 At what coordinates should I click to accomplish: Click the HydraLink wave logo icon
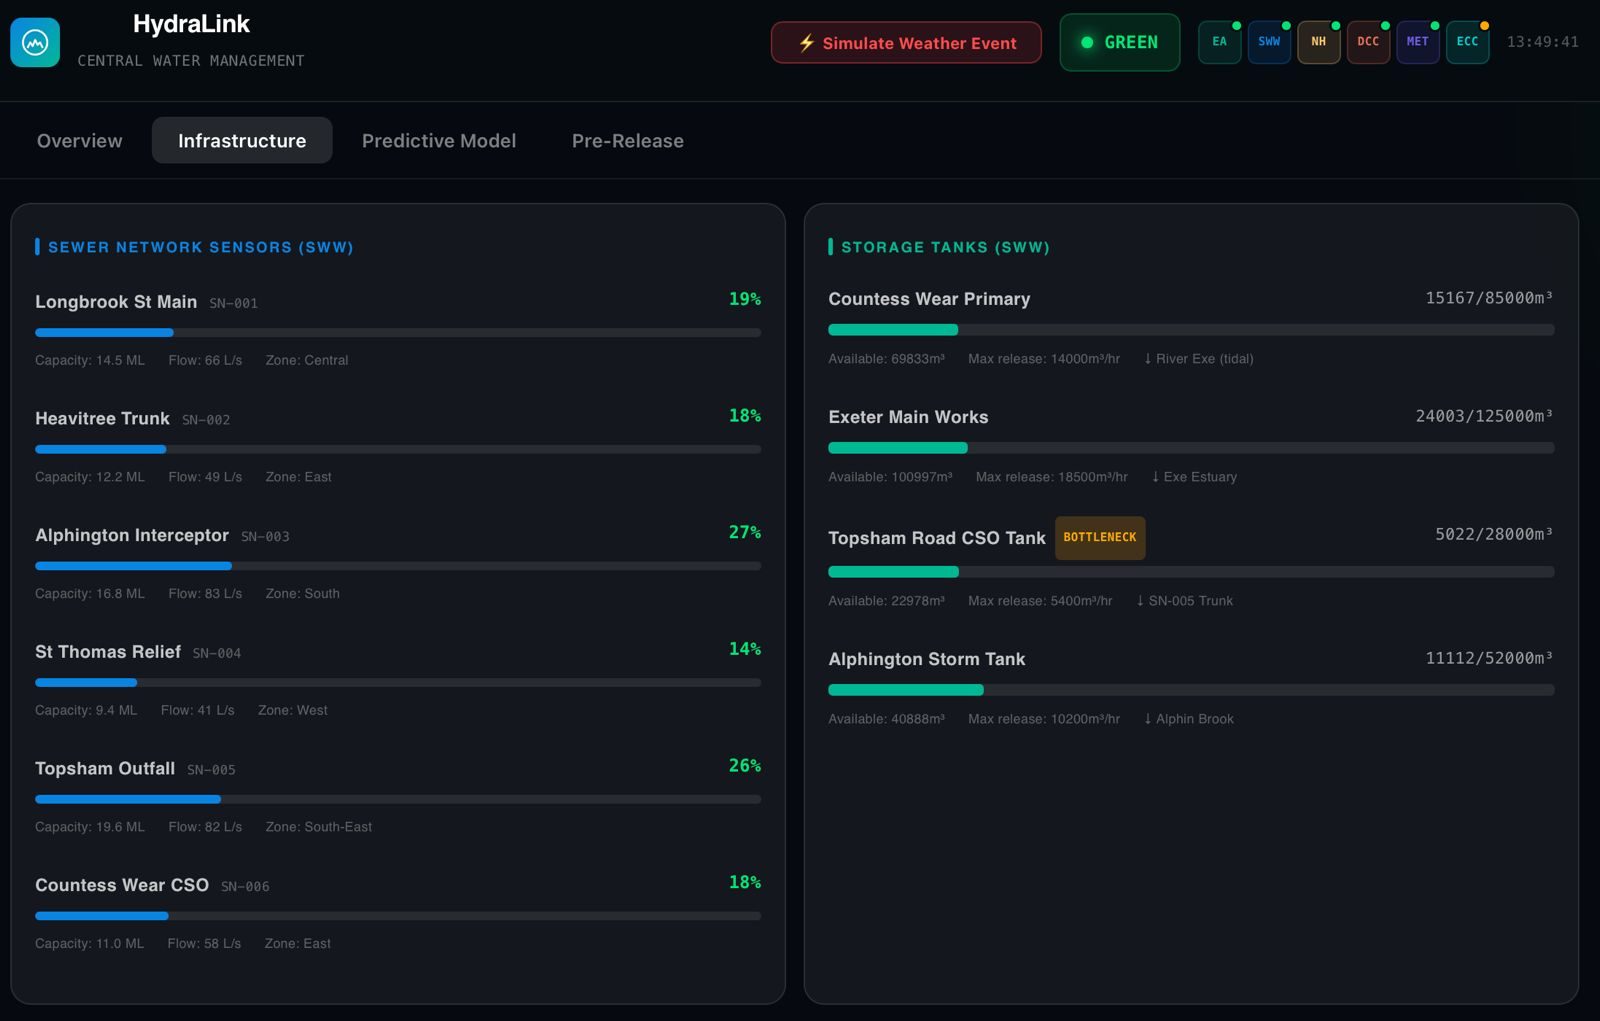[x=35, y=43]
